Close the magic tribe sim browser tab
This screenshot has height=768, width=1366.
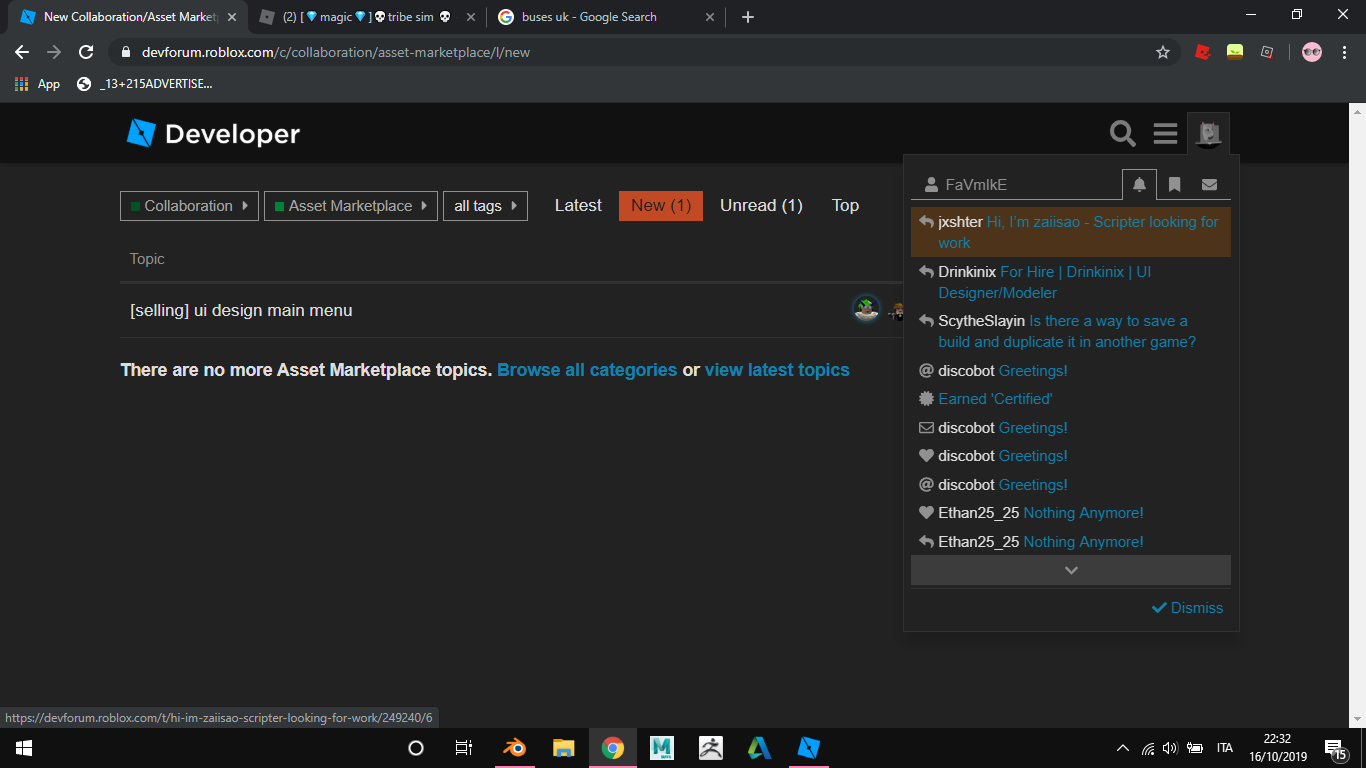click(x=471, y=17)
